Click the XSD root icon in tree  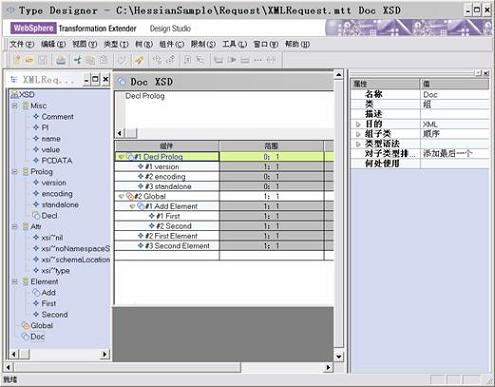point(14,95)
